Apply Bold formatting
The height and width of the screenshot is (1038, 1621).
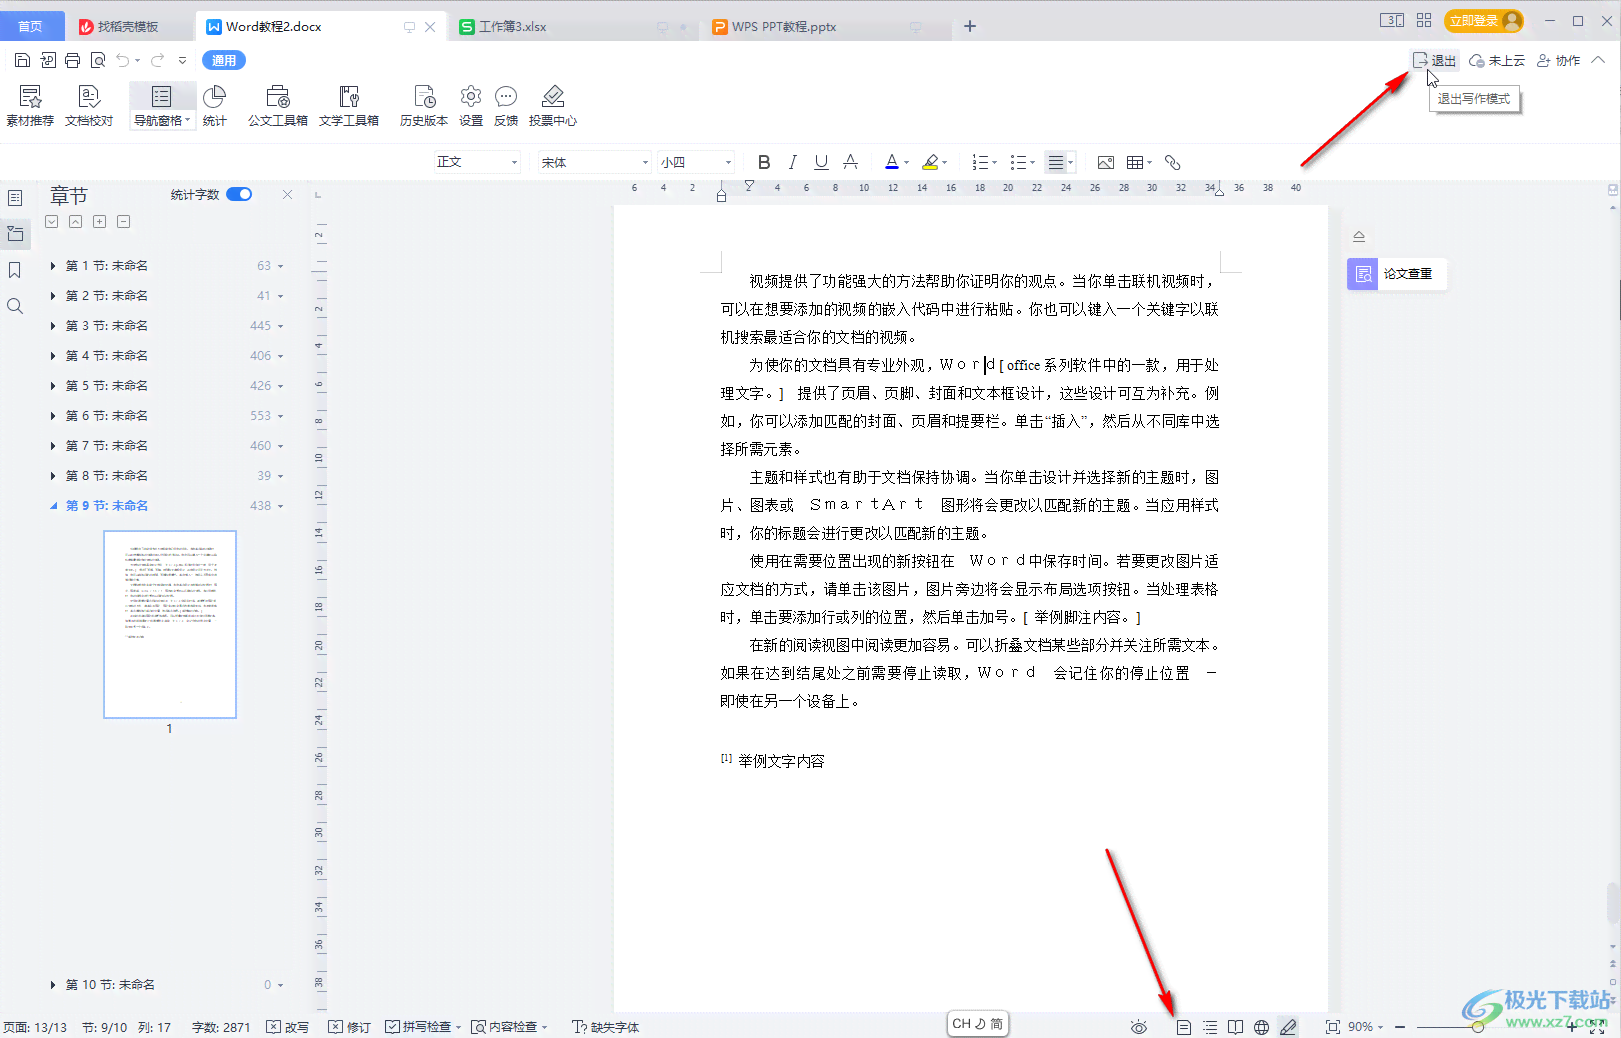coord(764,162)
